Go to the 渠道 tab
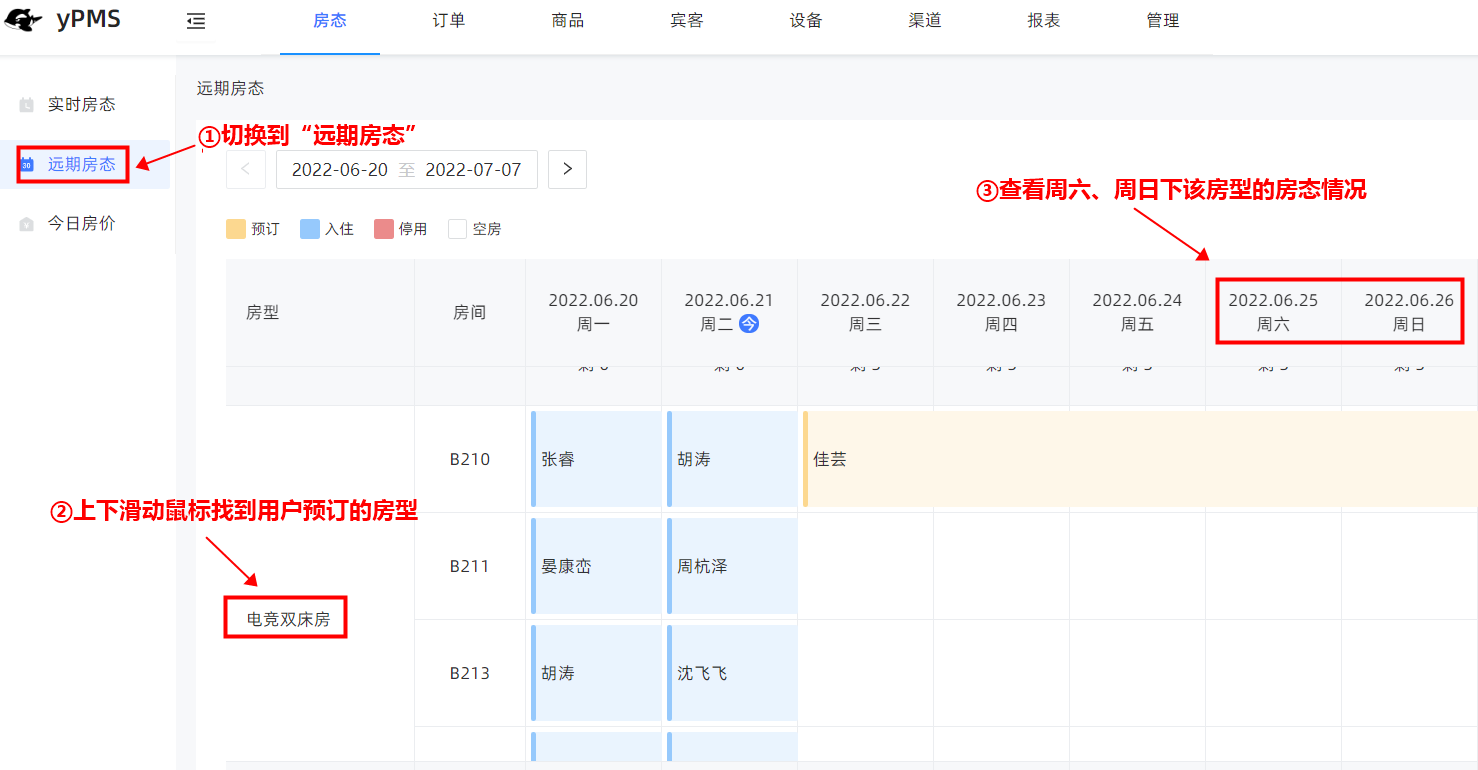The width and height of the screenshot is (1478, 770). [925, 20]
